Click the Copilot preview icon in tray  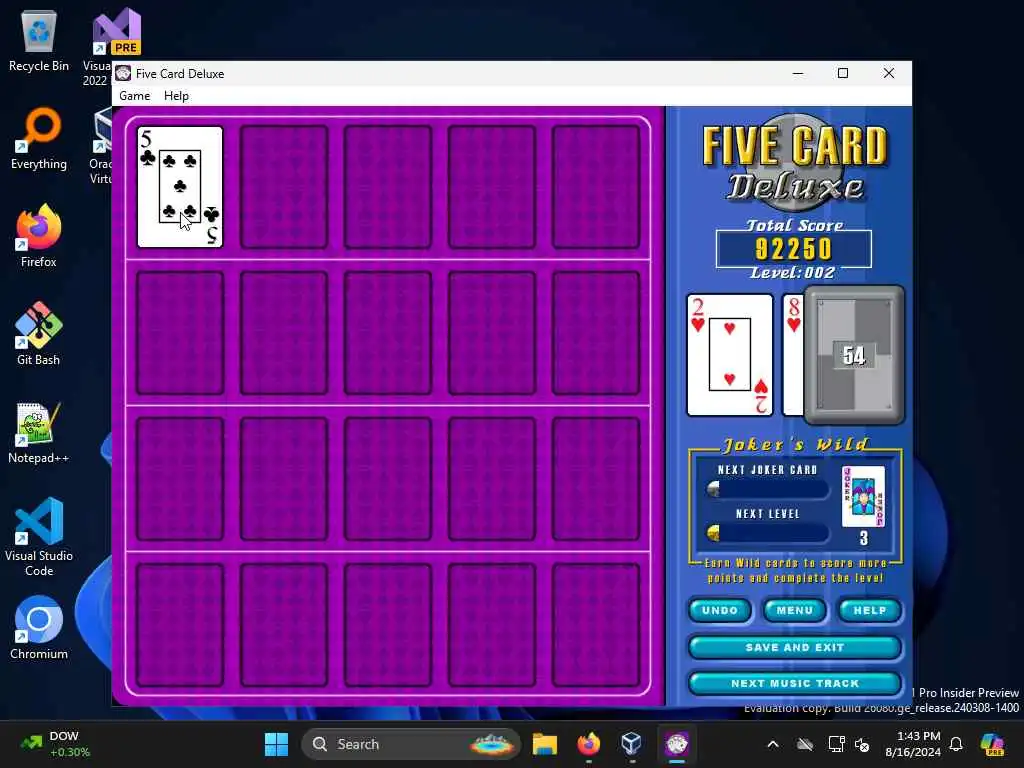click(x=992, y=744)
